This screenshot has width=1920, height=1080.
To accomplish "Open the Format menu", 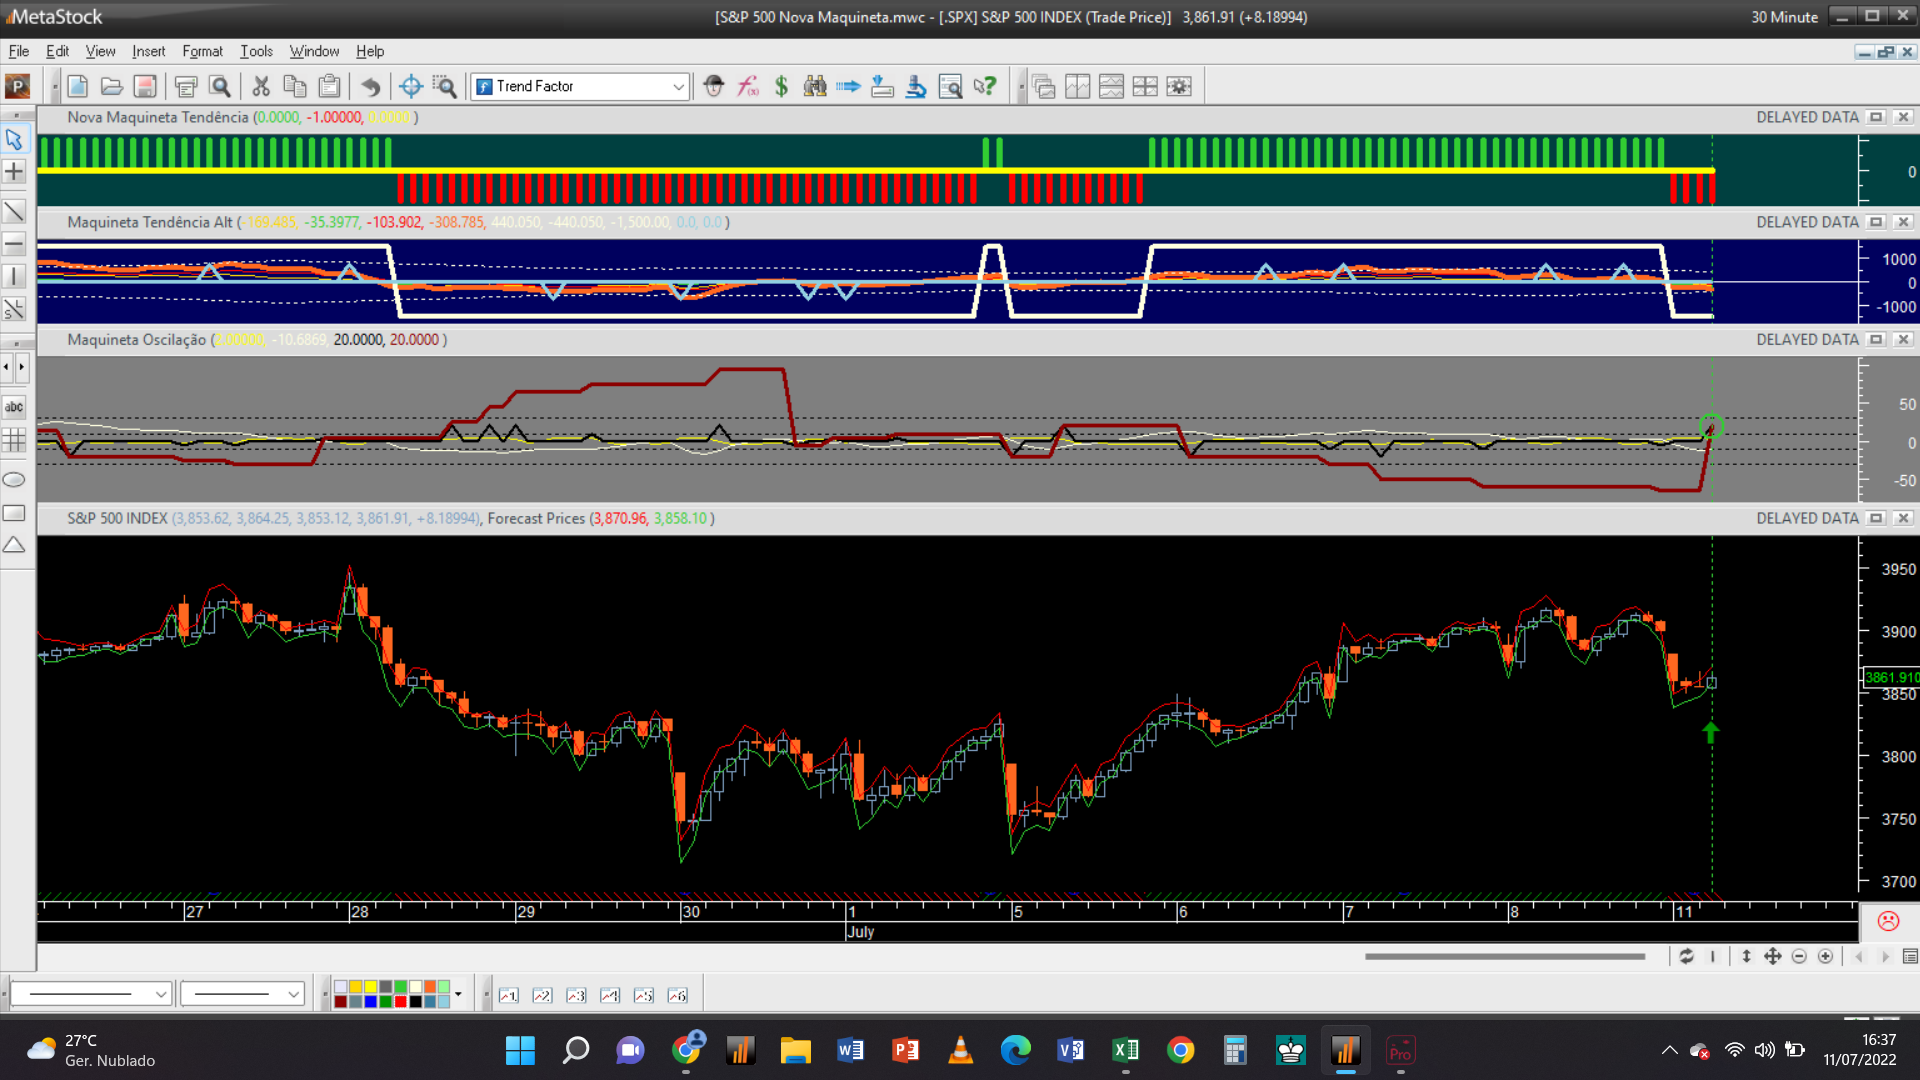I will point(202,51).
